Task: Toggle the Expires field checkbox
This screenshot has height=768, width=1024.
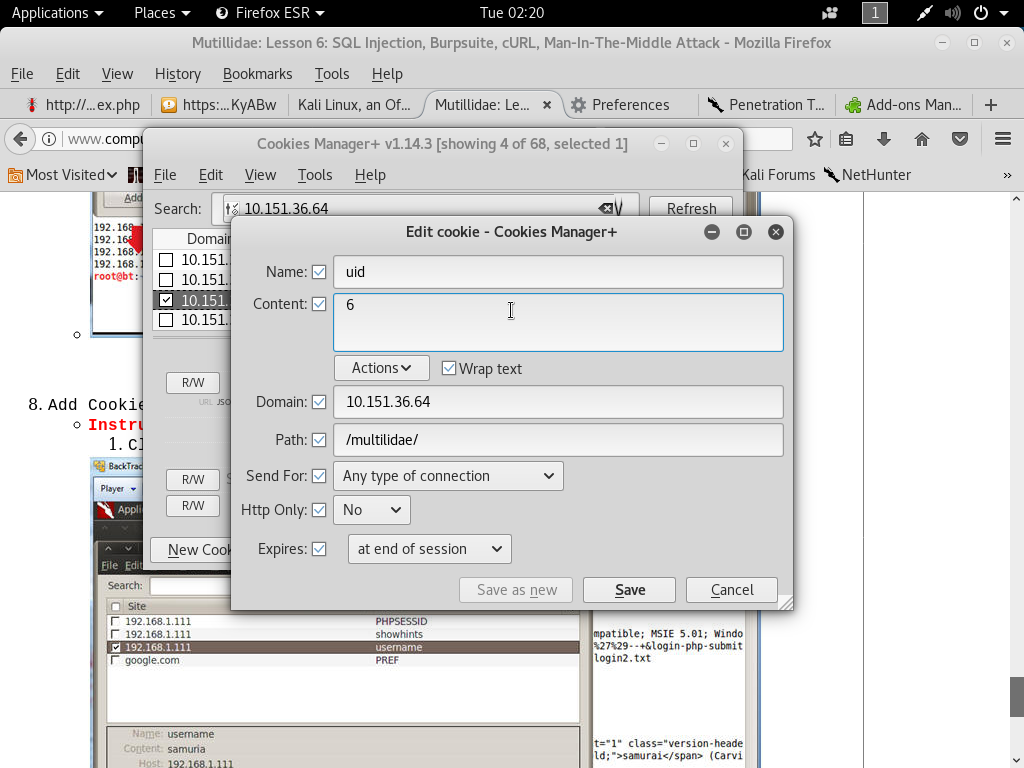Action: 319,549
